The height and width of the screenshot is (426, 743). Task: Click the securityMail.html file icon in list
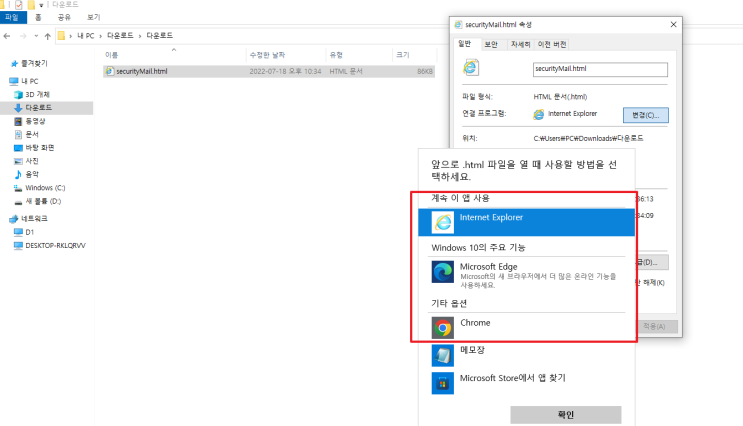coord(109,71)
